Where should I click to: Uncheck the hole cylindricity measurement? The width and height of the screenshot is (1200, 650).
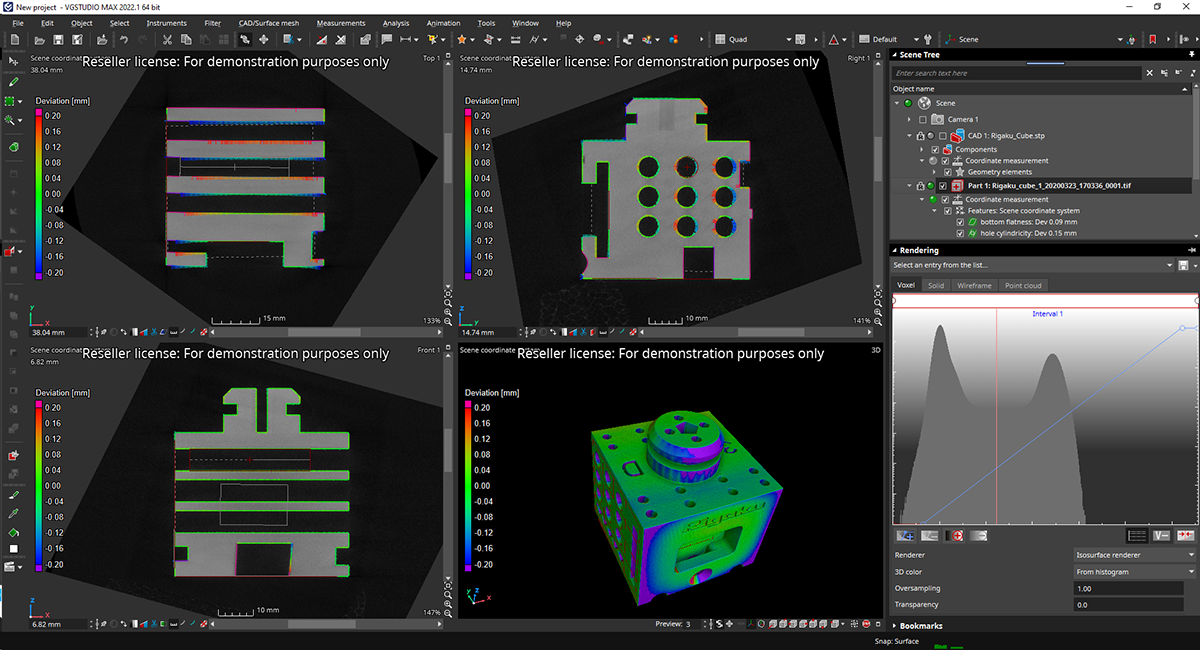pyautogui.click(x=959, y=233)
